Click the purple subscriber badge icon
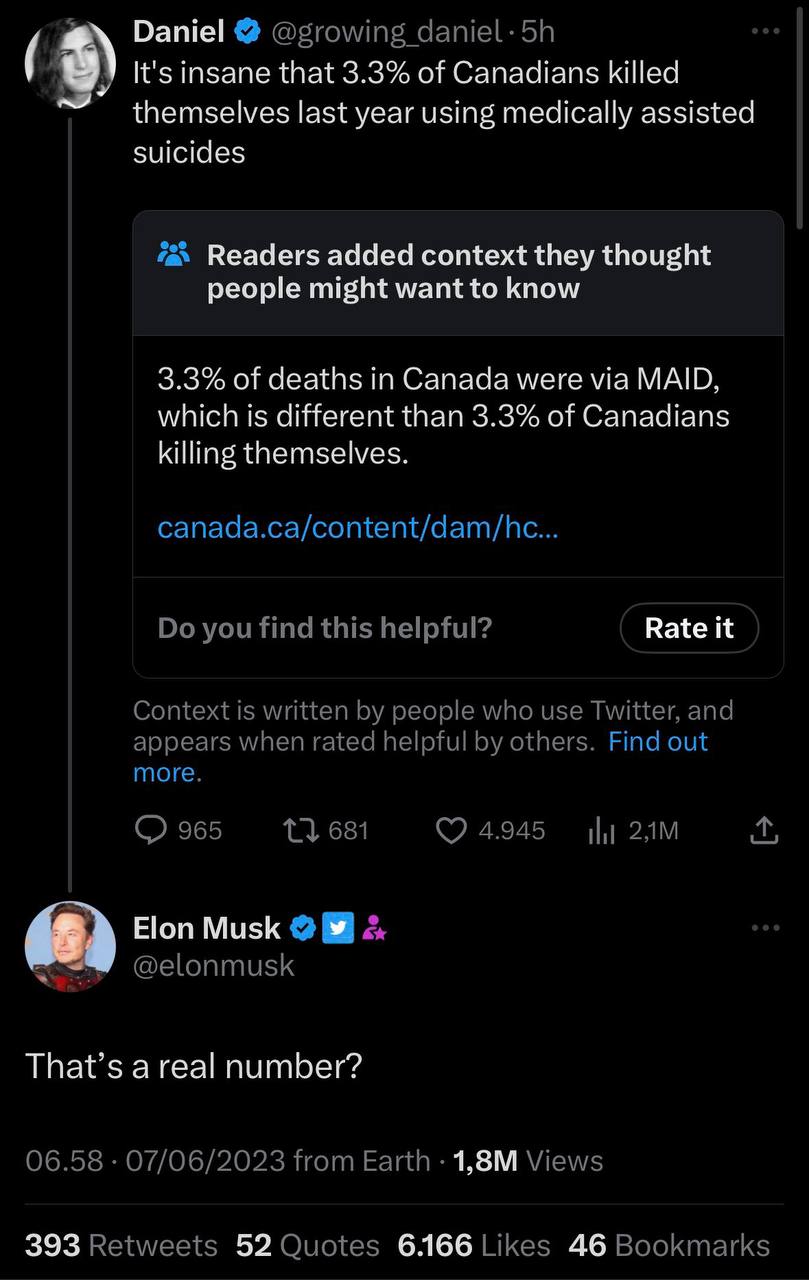The width and height of the screenshot is (809, 1280). pyautogui.click(x=374, y=929)
